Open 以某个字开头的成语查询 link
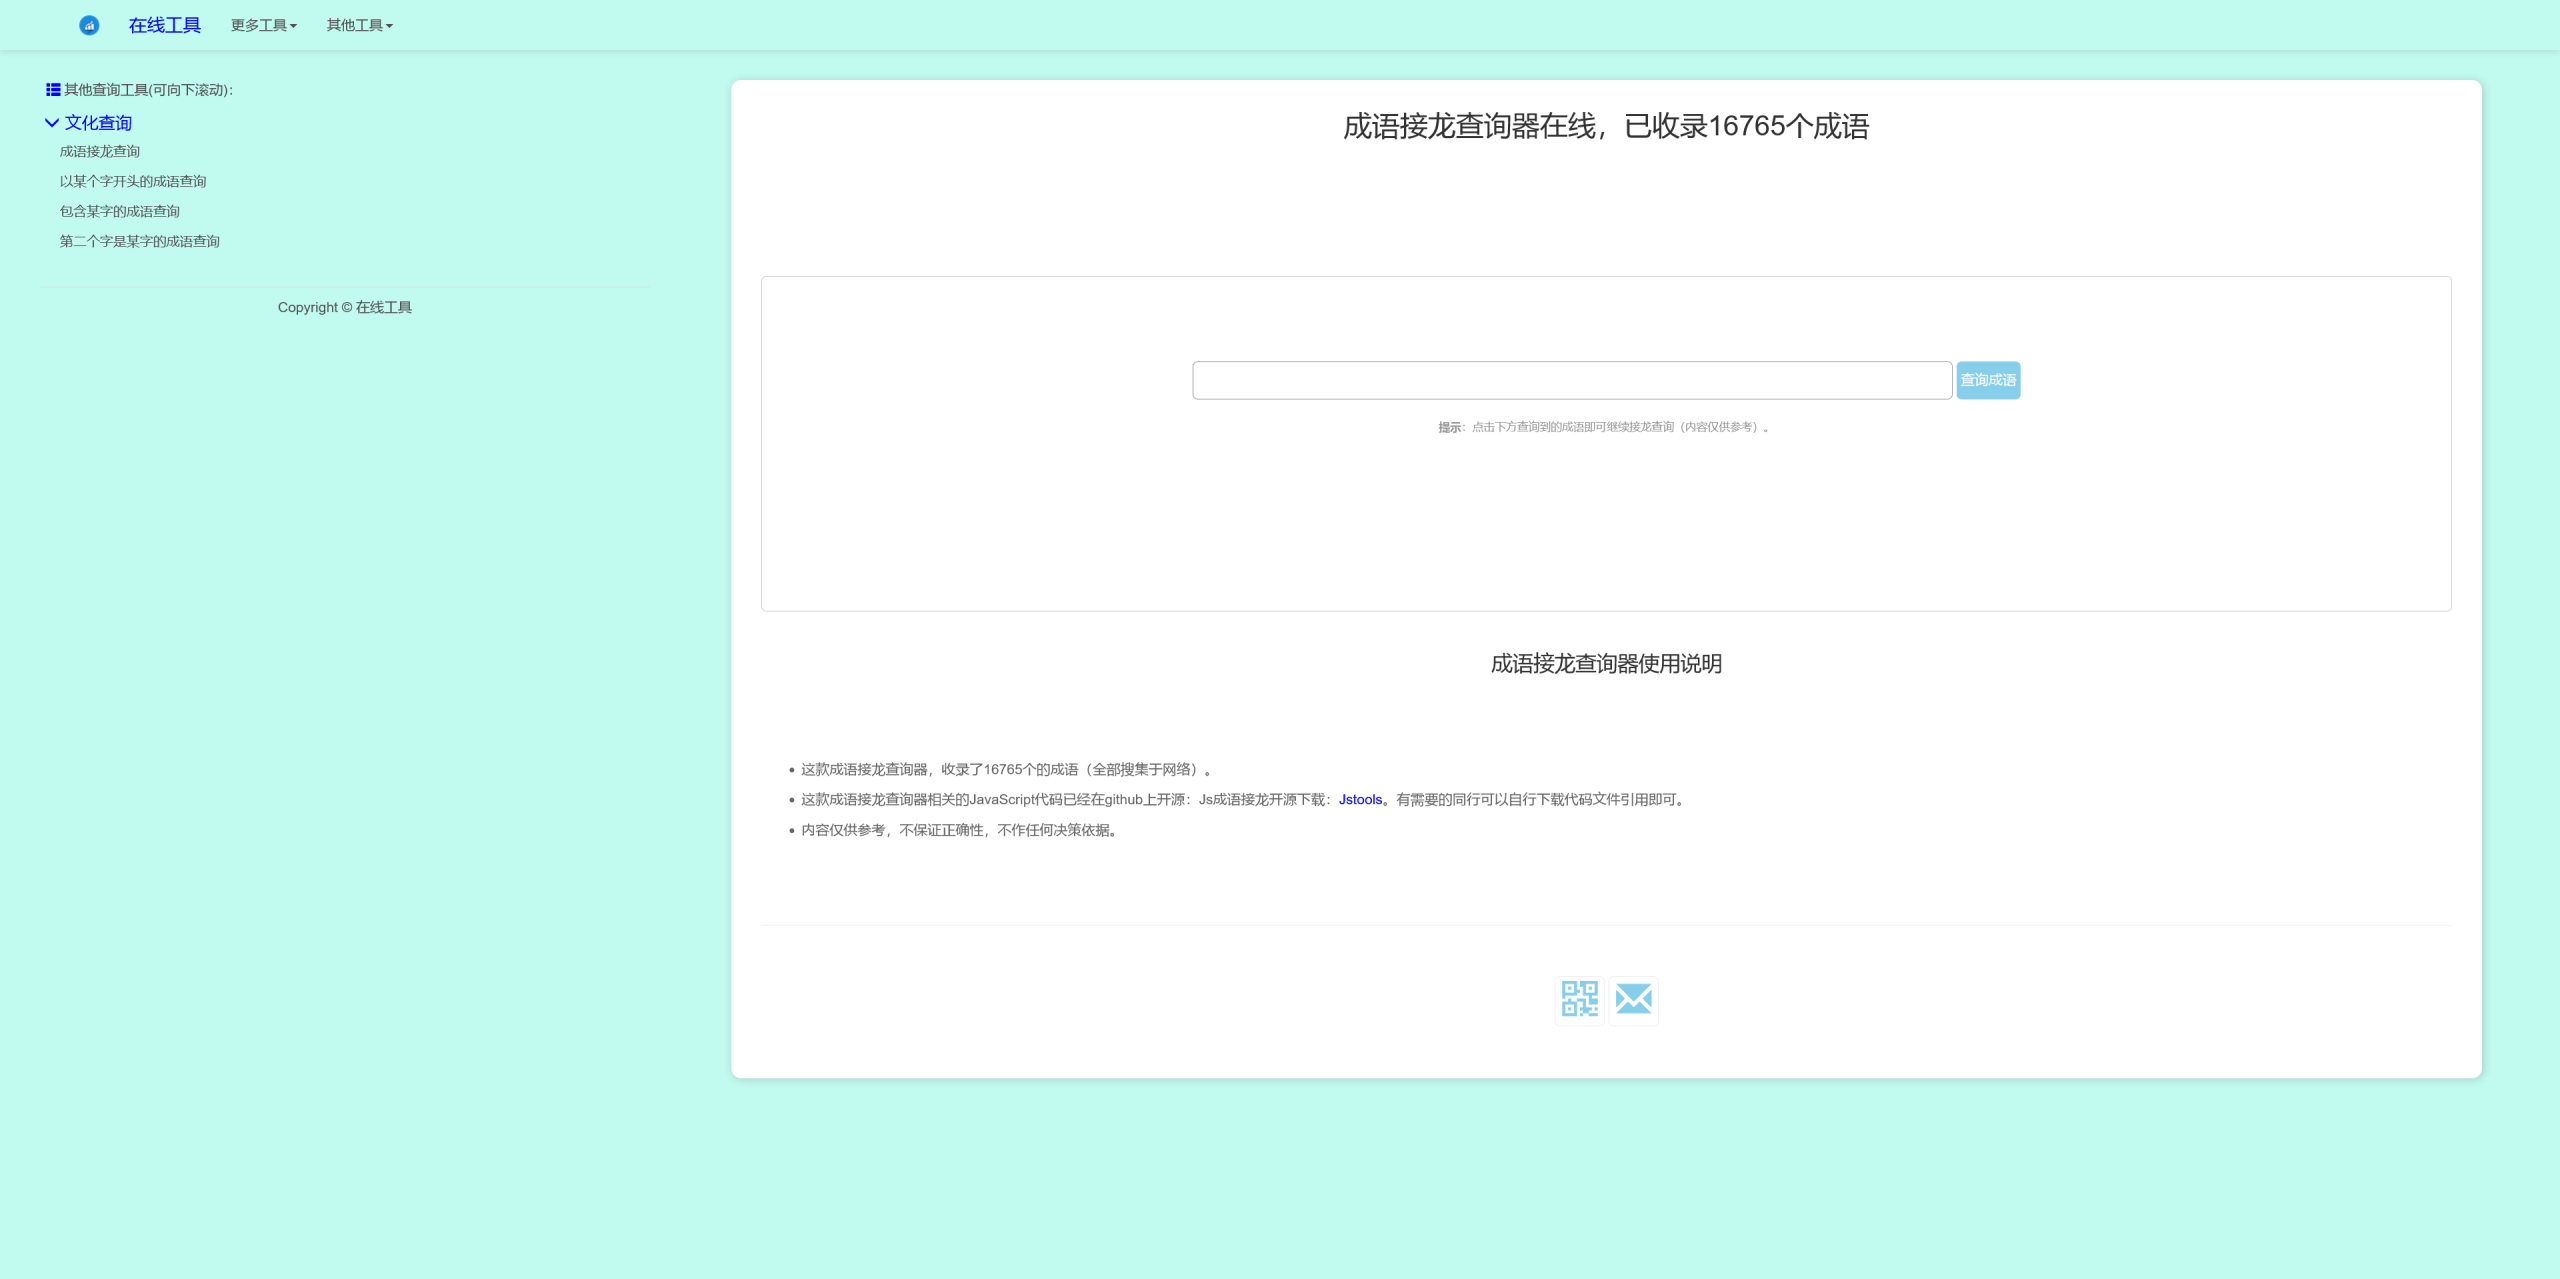 pyautogui.click(x=133, y=182)
